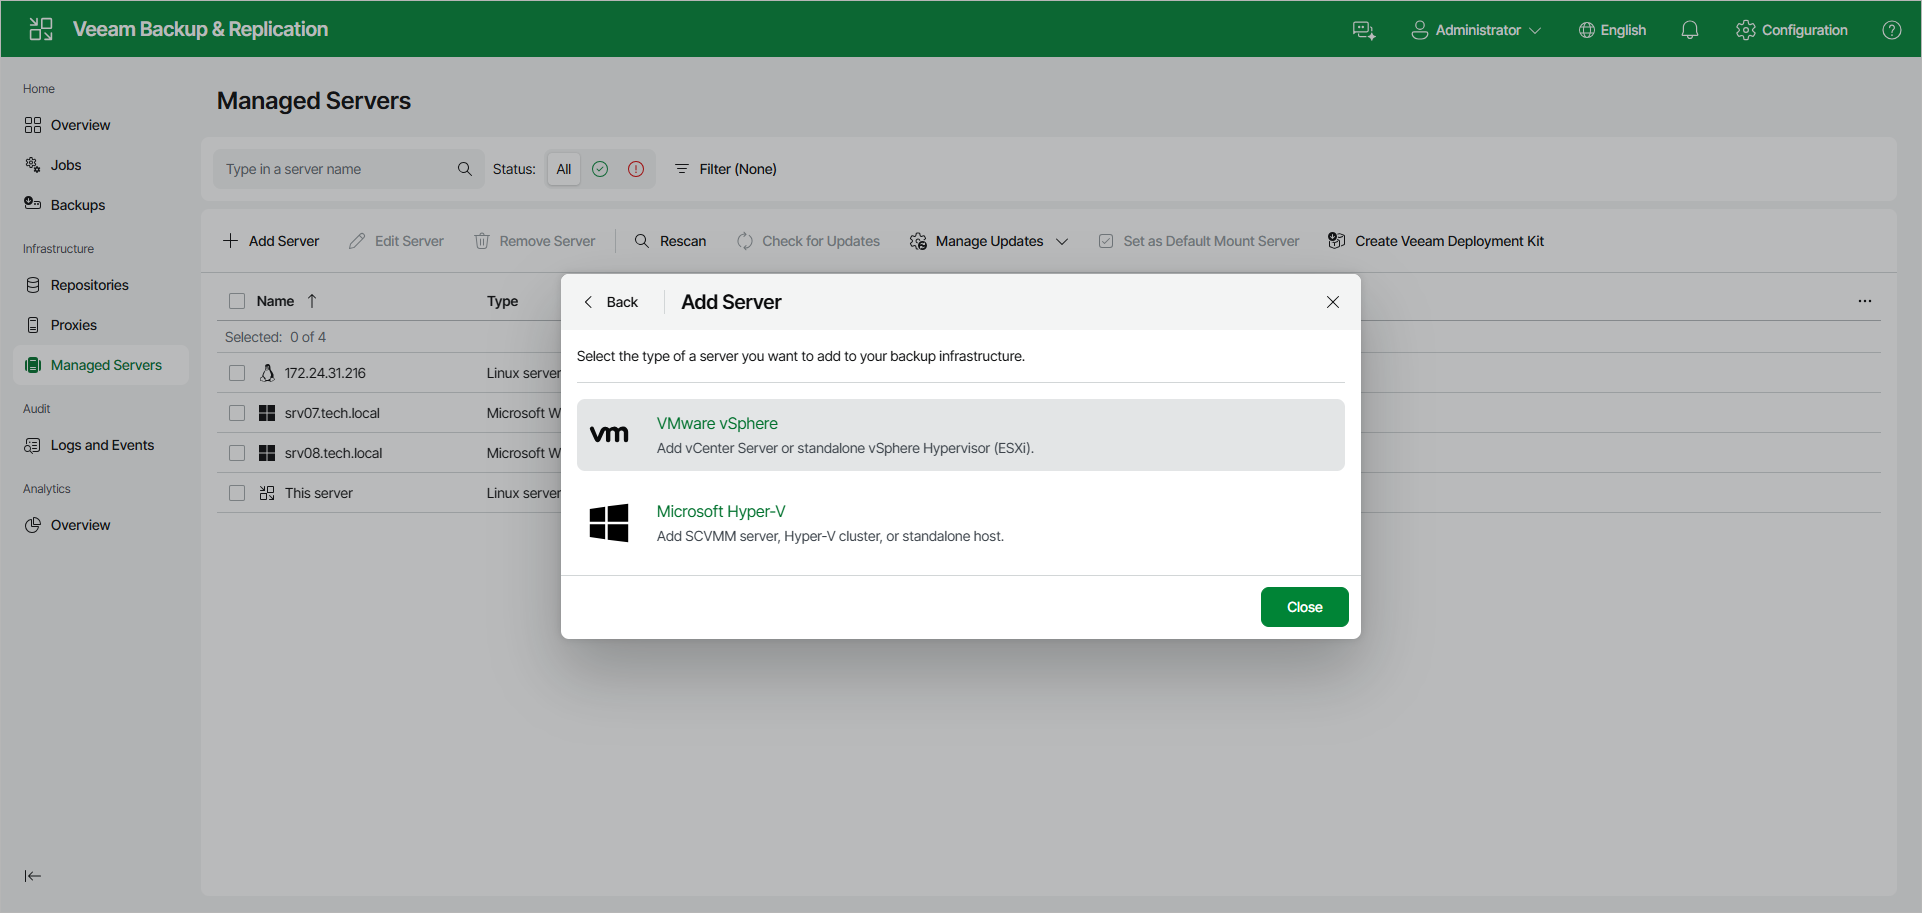Click the Add Server plus icon
This screenshot has height=913, width=1922.
[230, 241]
